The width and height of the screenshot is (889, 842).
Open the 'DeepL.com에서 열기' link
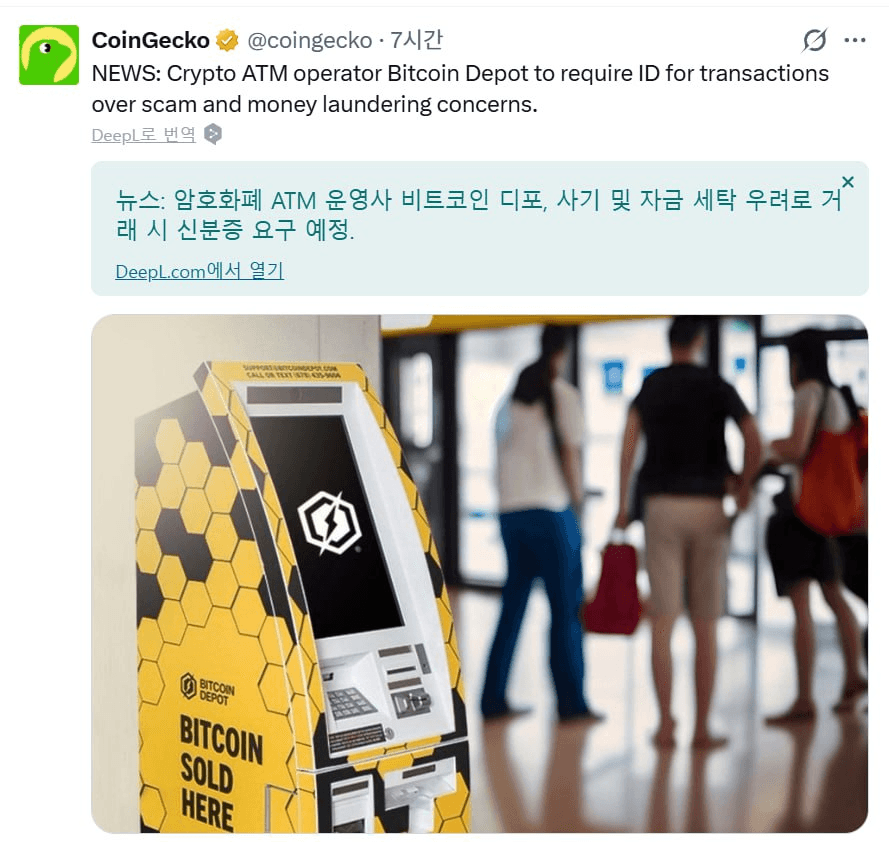[x=200, y=271]
